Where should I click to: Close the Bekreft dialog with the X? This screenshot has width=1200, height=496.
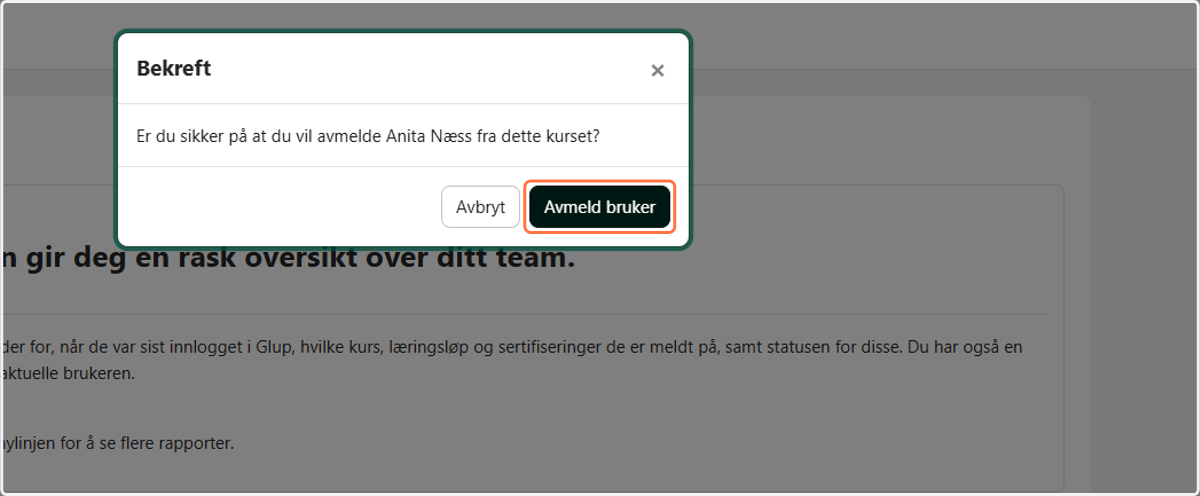tap(657, 70)
